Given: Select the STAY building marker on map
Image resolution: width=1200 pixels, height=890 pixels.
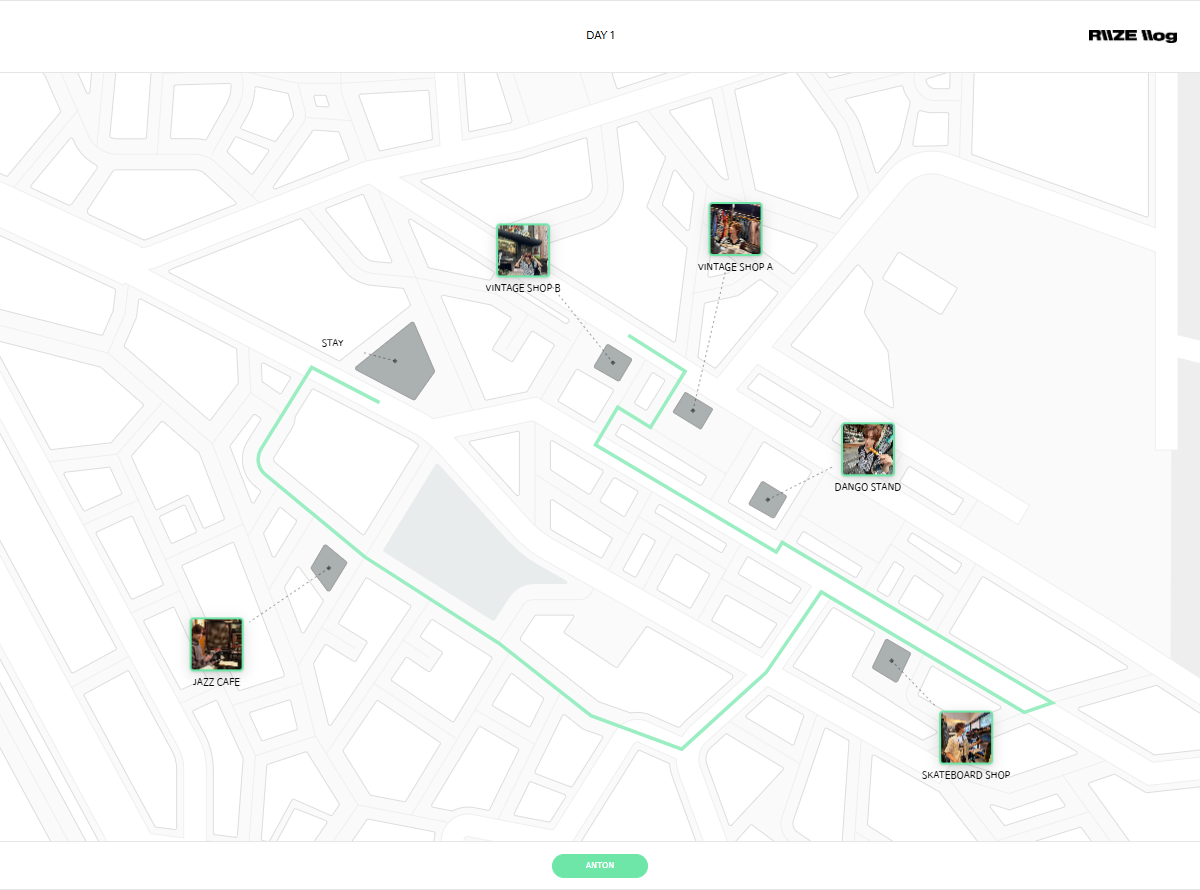Looking at the screenshot, I should [x=396, y=361].
